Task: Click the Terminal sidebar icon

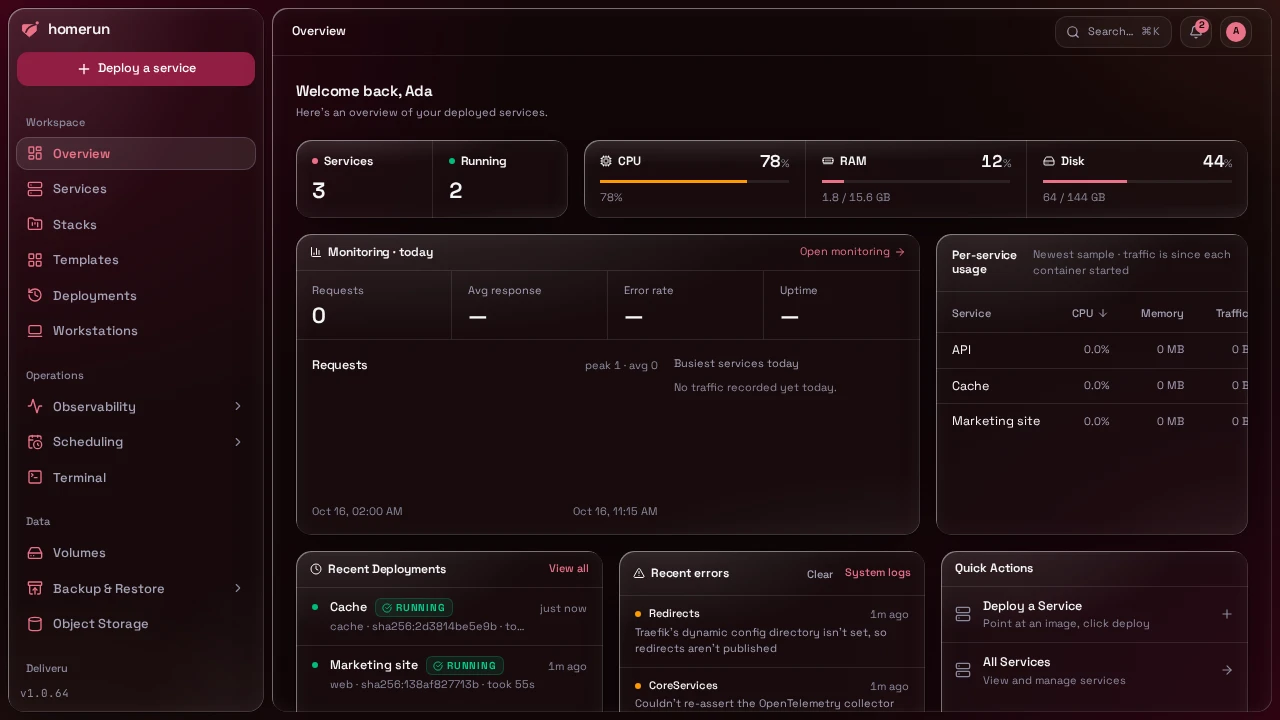Action: (35, 477)
